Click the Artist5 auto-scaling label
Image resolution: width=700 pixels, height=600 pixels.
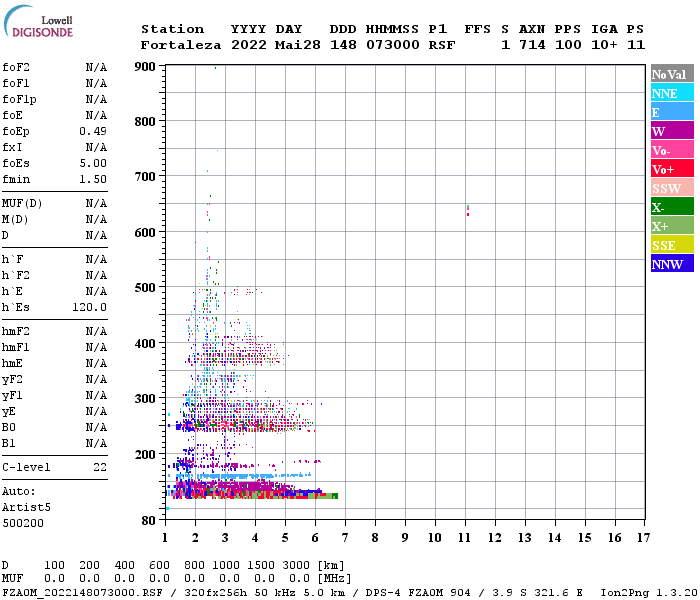point(26,508)
